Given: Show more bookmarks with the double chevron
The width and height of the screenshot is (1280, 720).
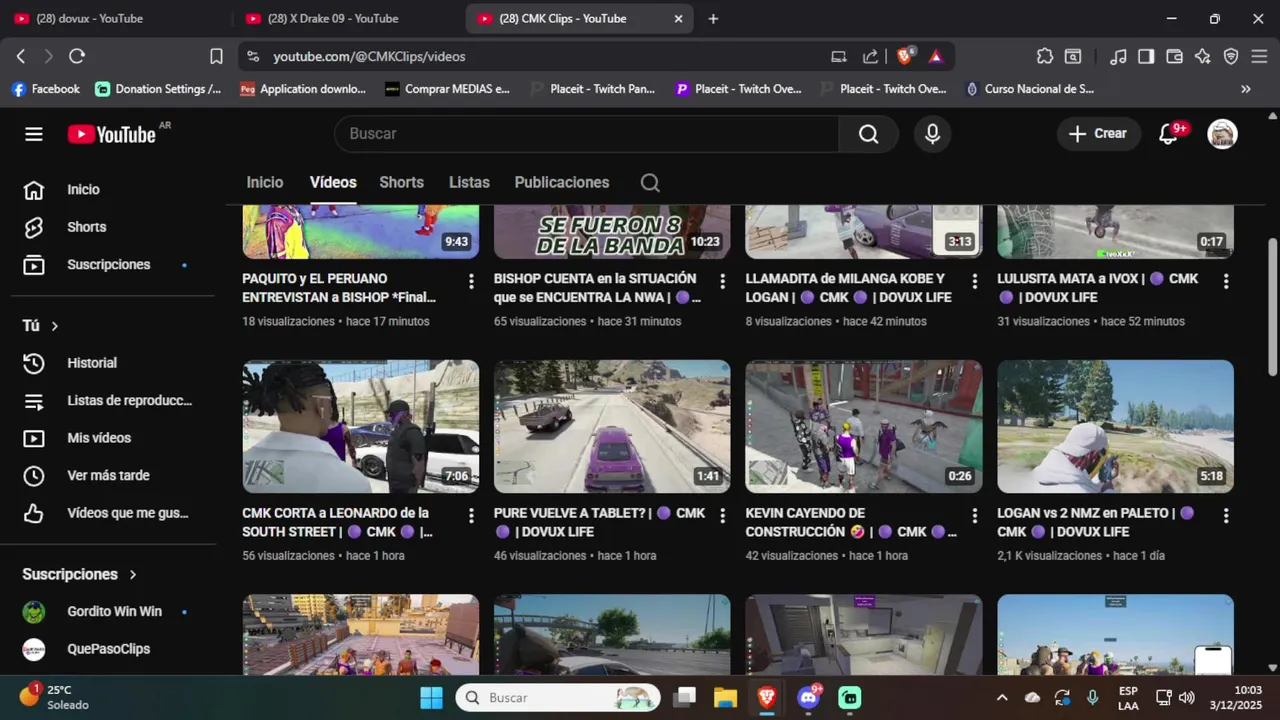Looking at the screenshot, I should [x=1245, y=89].
